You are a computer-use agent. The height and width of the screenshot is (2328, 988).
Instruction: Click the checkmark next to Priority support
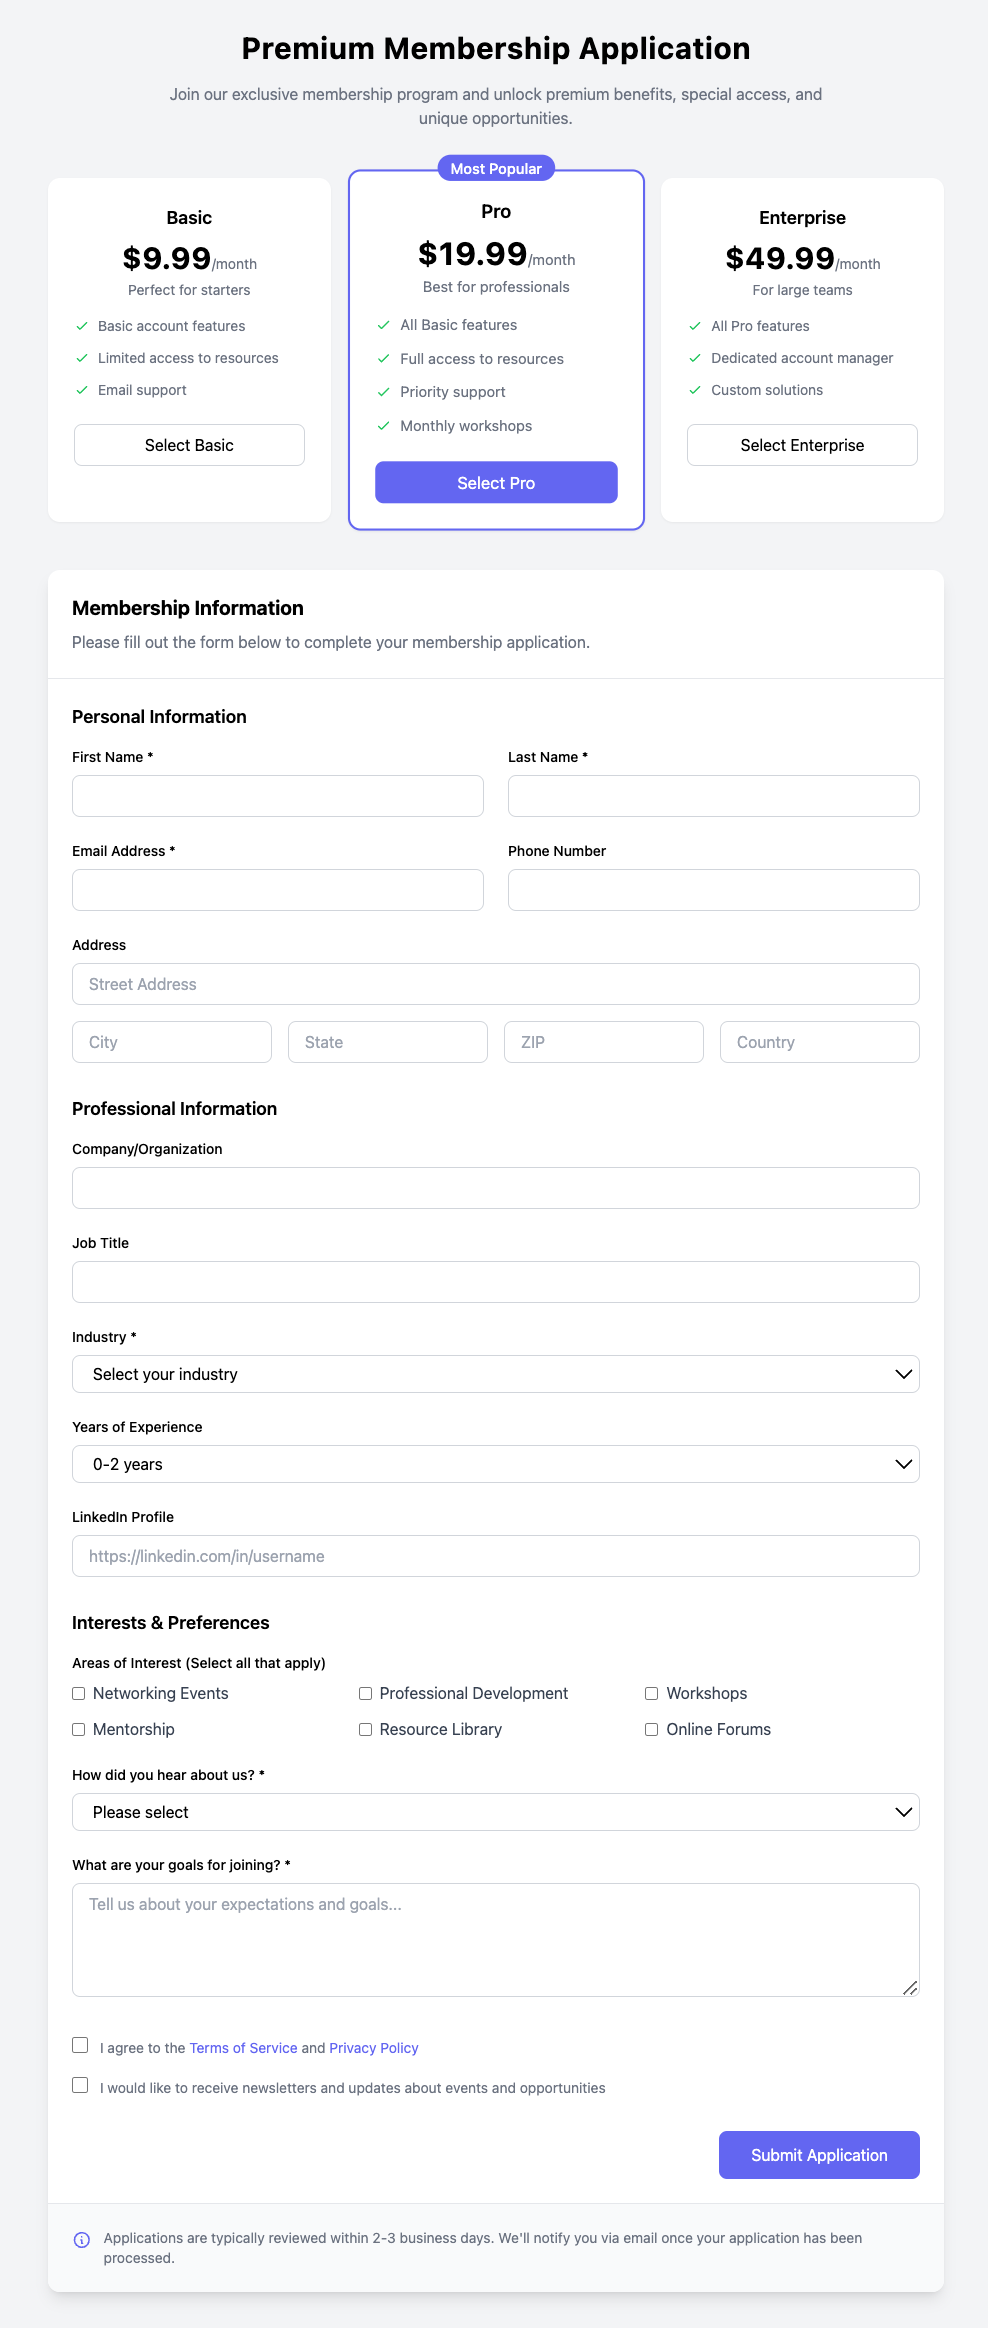383,392
